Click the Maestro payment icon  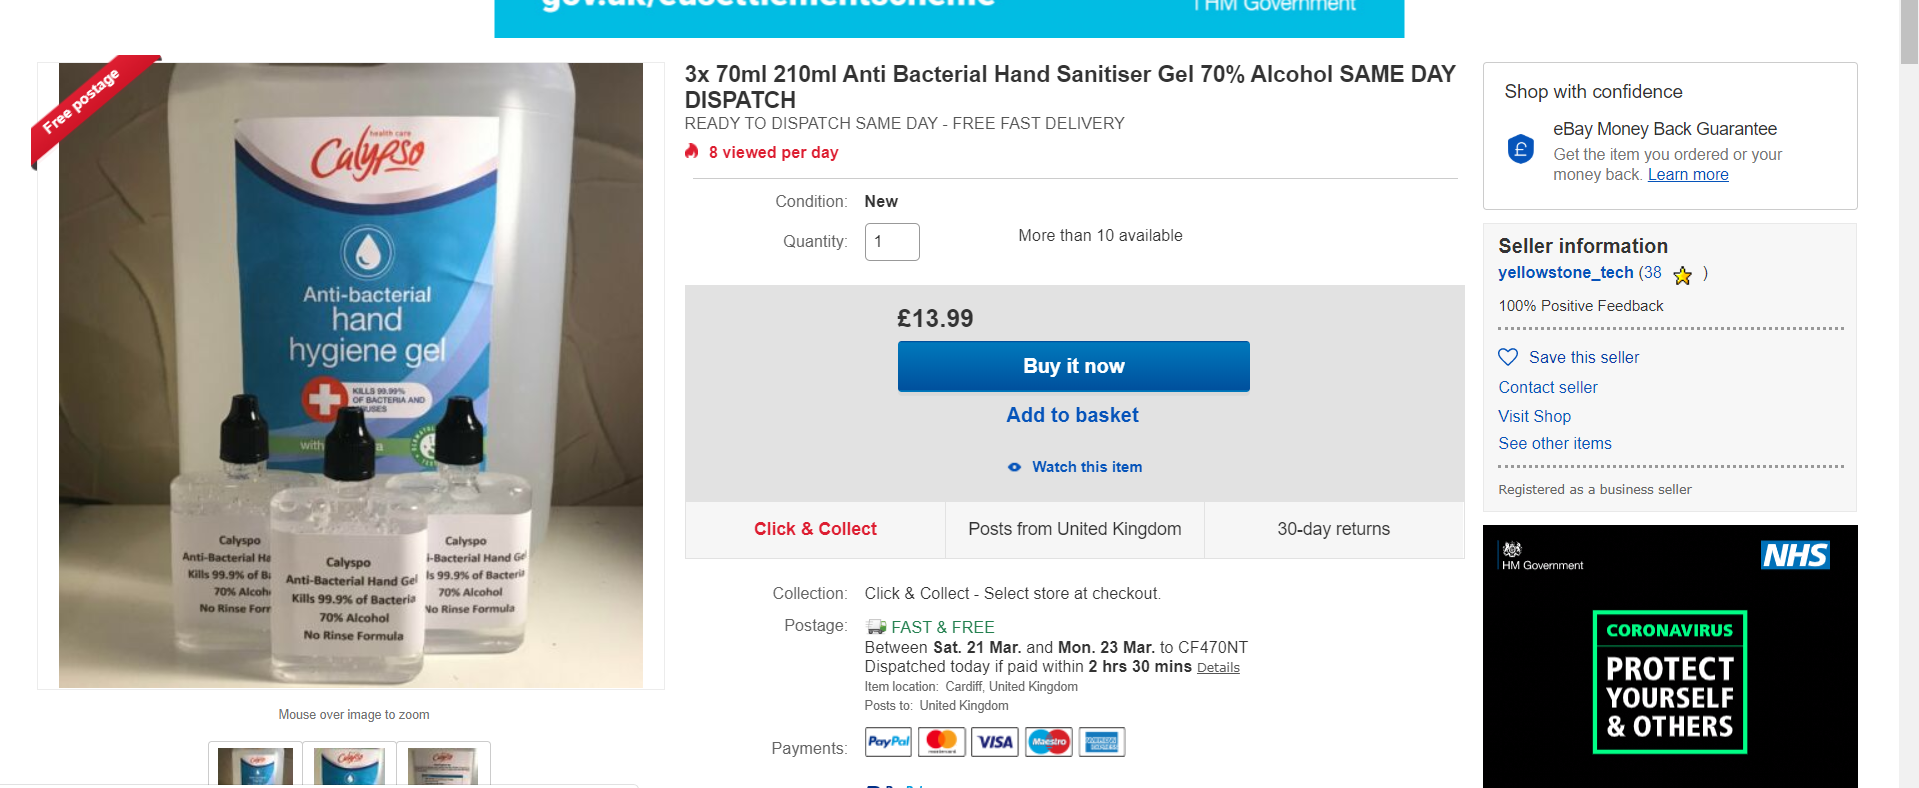(x=1048, y=742)
